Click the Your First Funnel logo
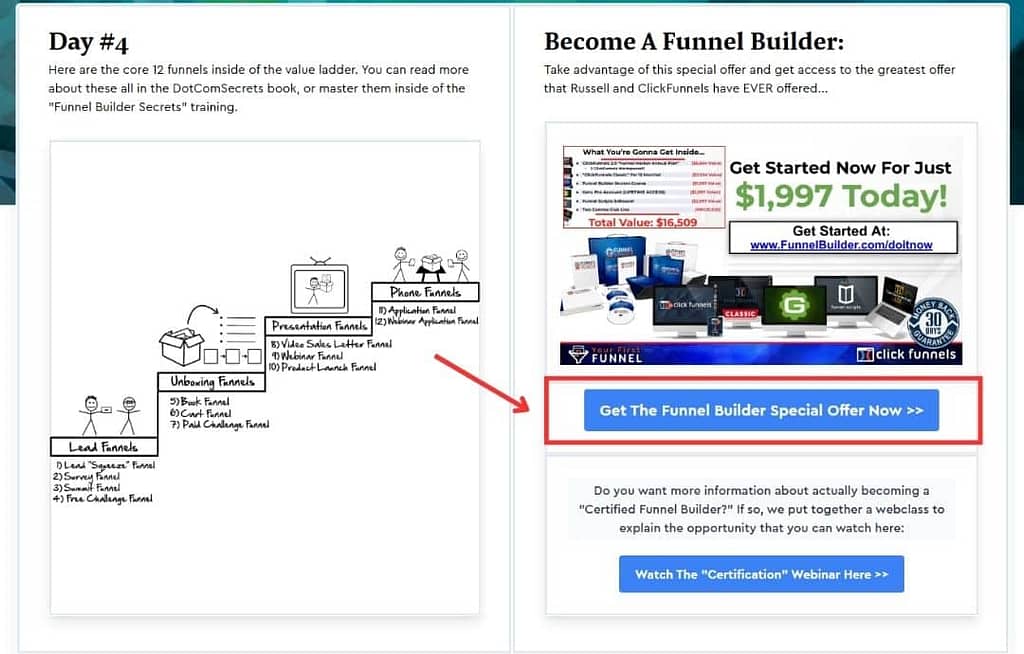The image size is (1024, 654). tap(606, 354)
